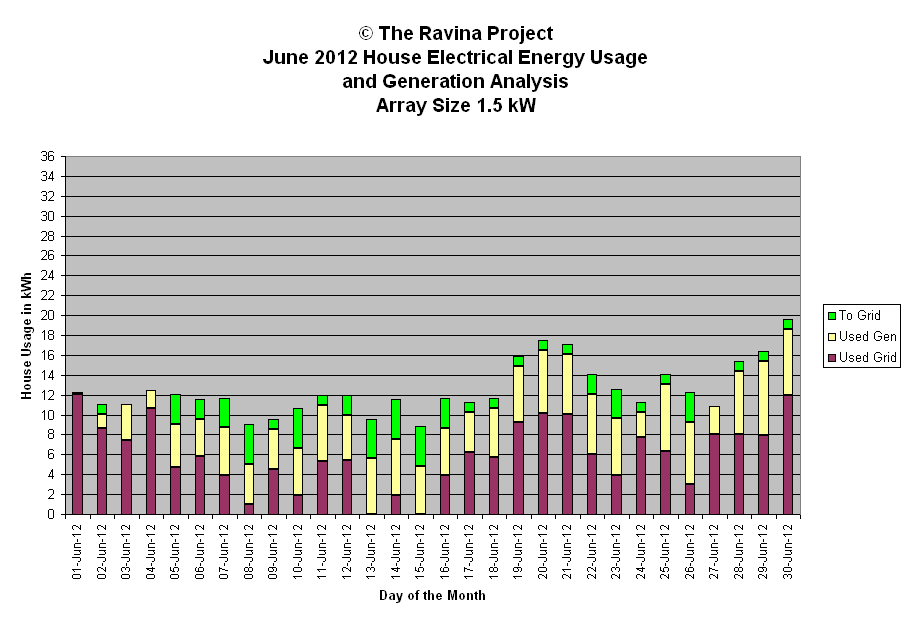
Task: Click the title line 'Array Size 1.5 kW'
Action: (456, 106)
